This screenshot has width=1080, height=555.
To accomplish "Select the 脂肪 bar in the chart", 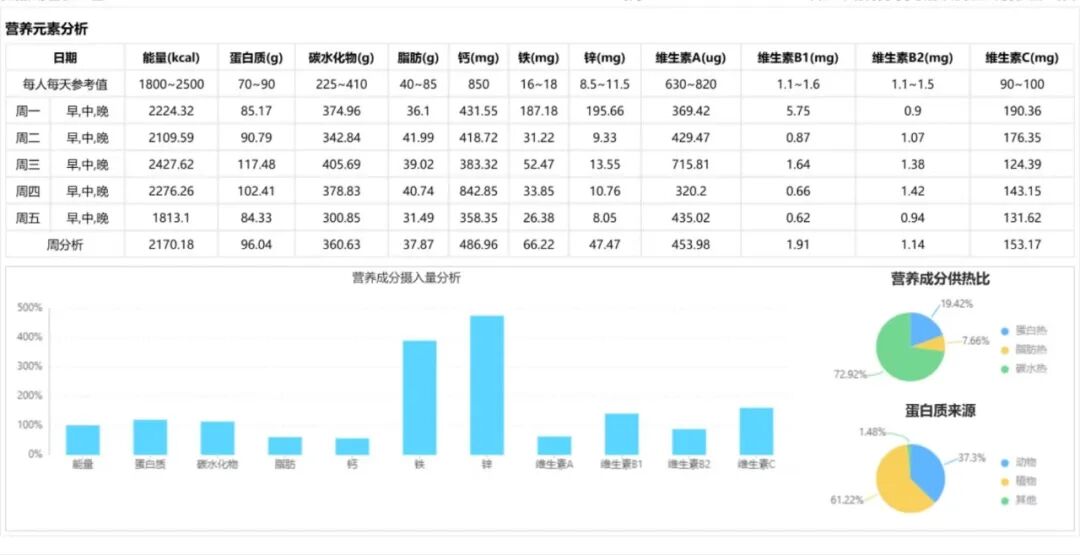I will point(285,446).
